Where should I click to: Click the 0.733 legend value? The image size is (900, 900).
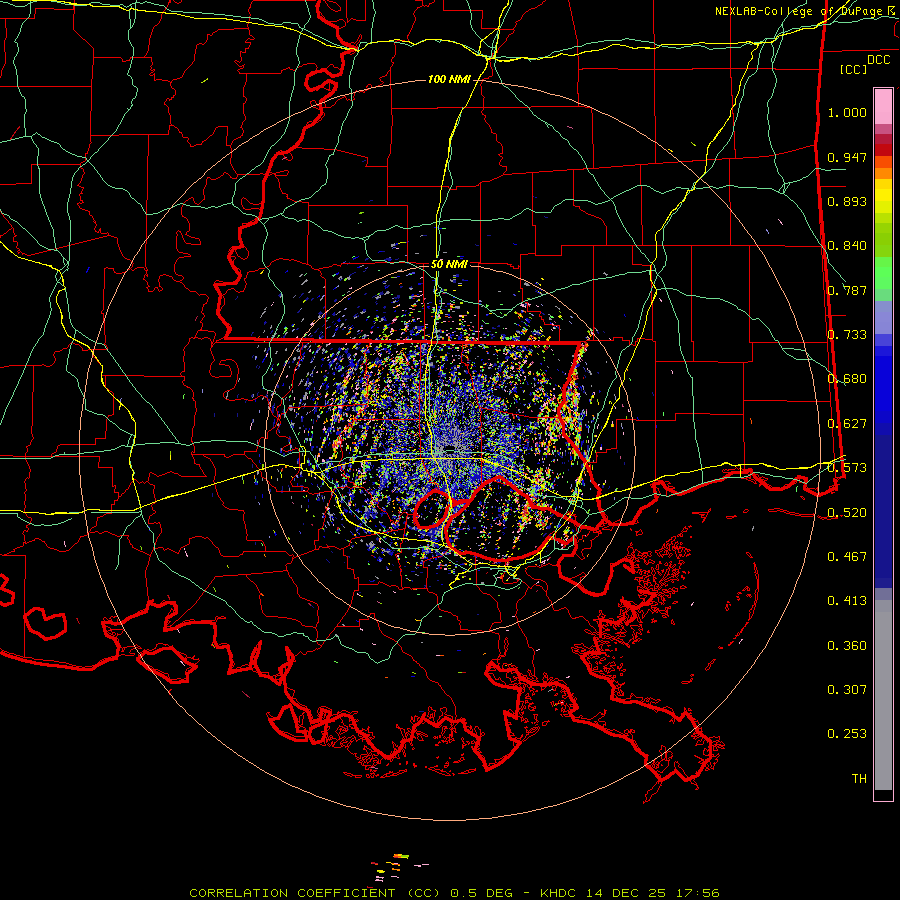coord(847,335)
